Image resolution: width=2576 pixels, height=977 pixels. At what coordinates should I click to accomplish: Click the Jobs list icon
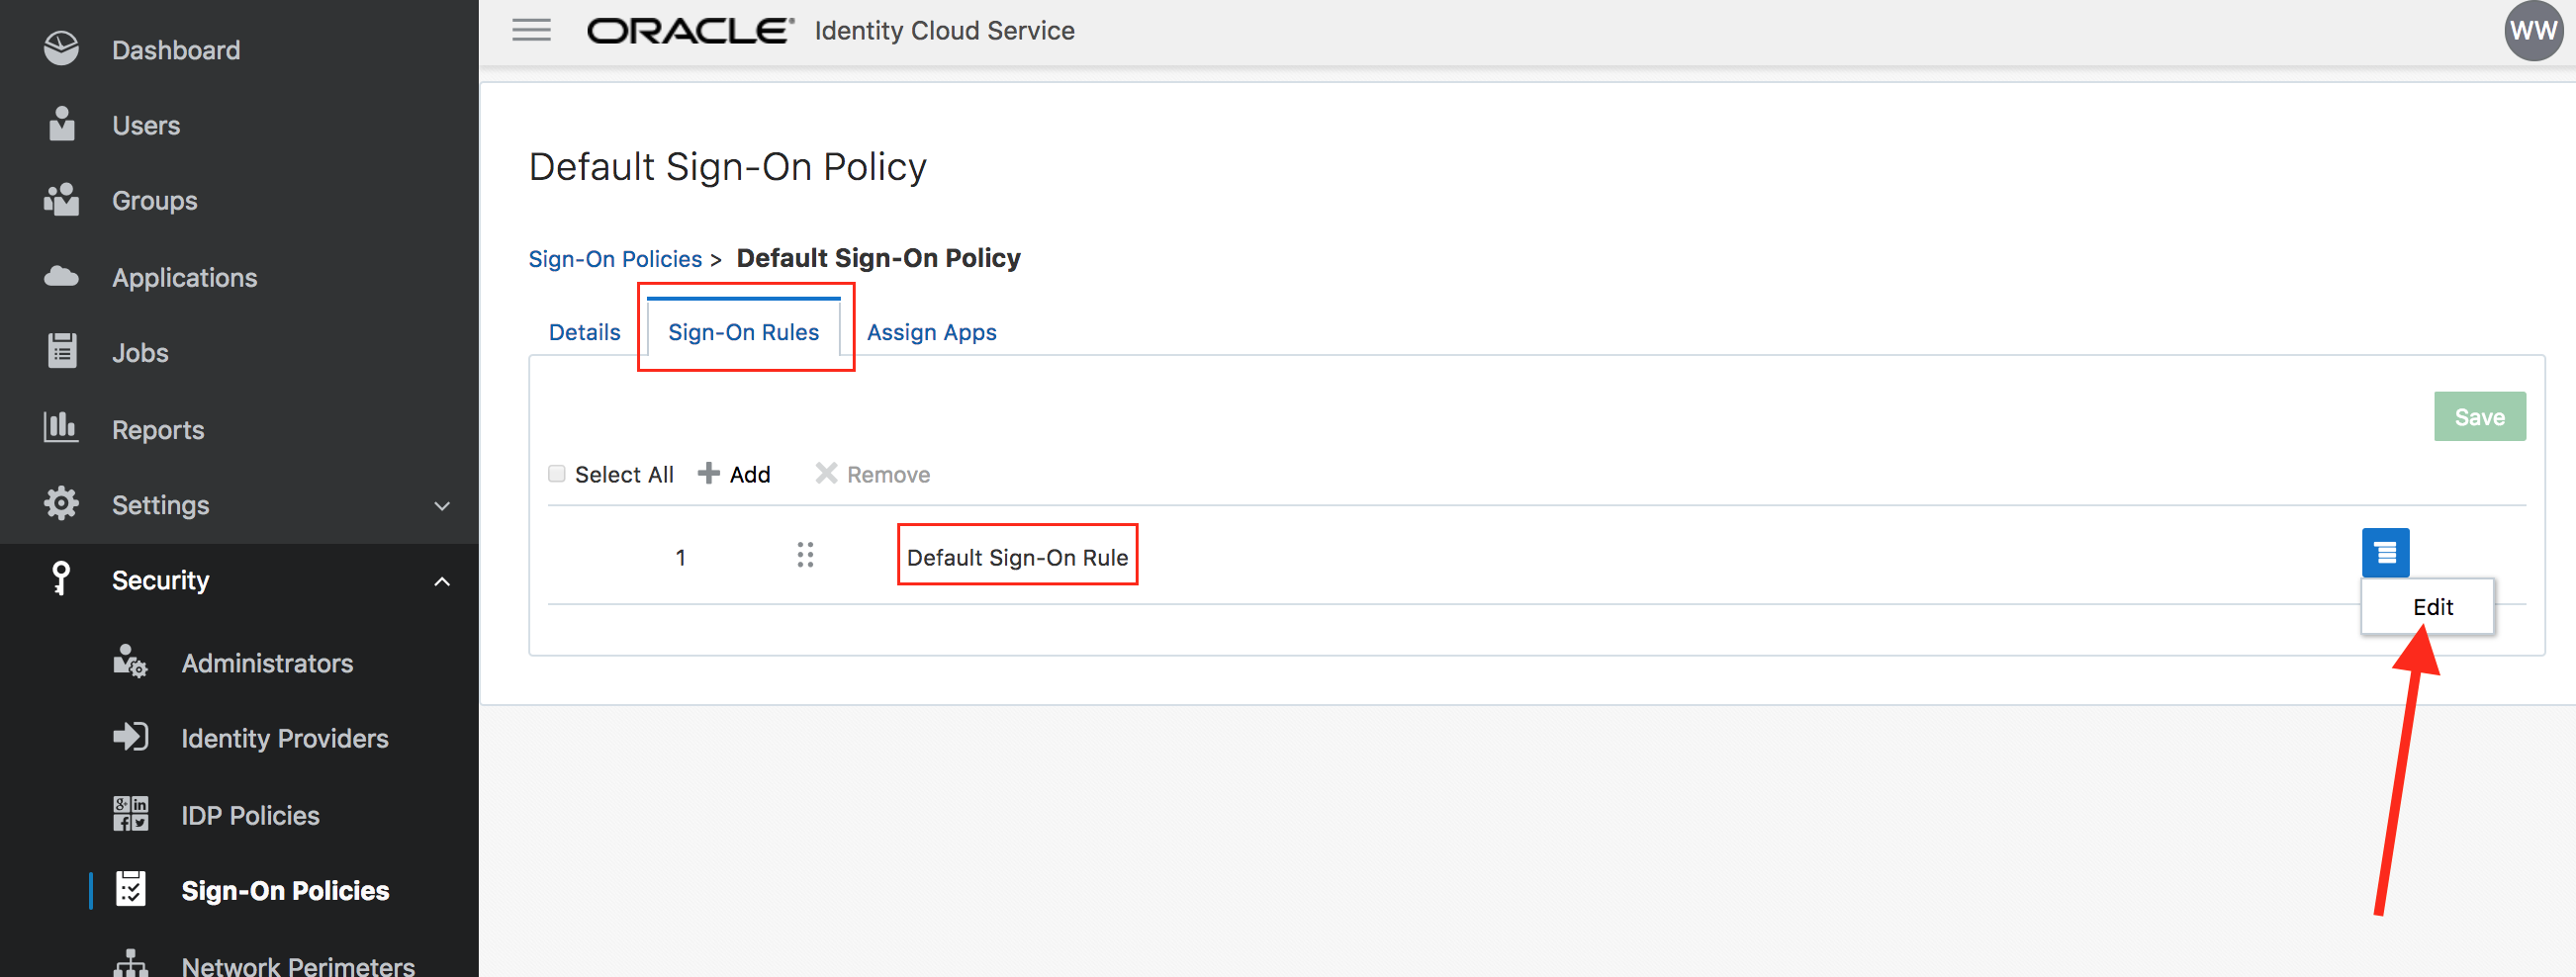(x=62, y=351)
